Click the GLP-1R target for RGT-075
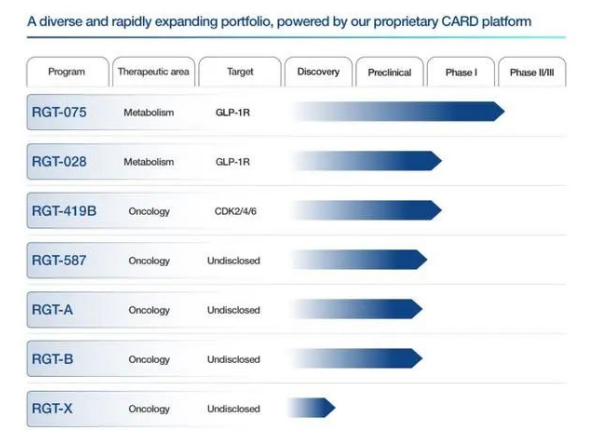 233,112
